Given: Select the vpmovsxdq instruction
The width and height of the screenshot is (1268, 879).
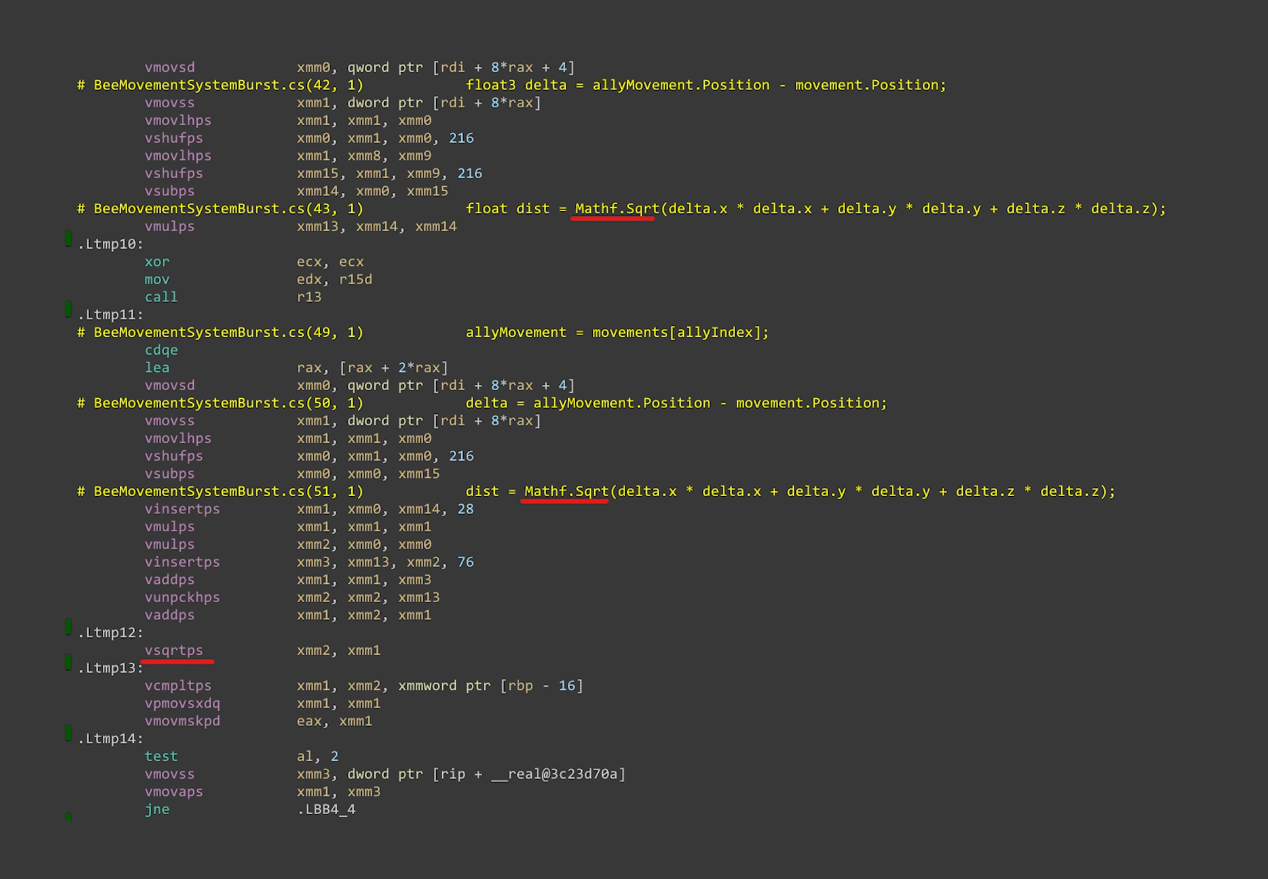Looking at the screenshot, I should point(263,703).
